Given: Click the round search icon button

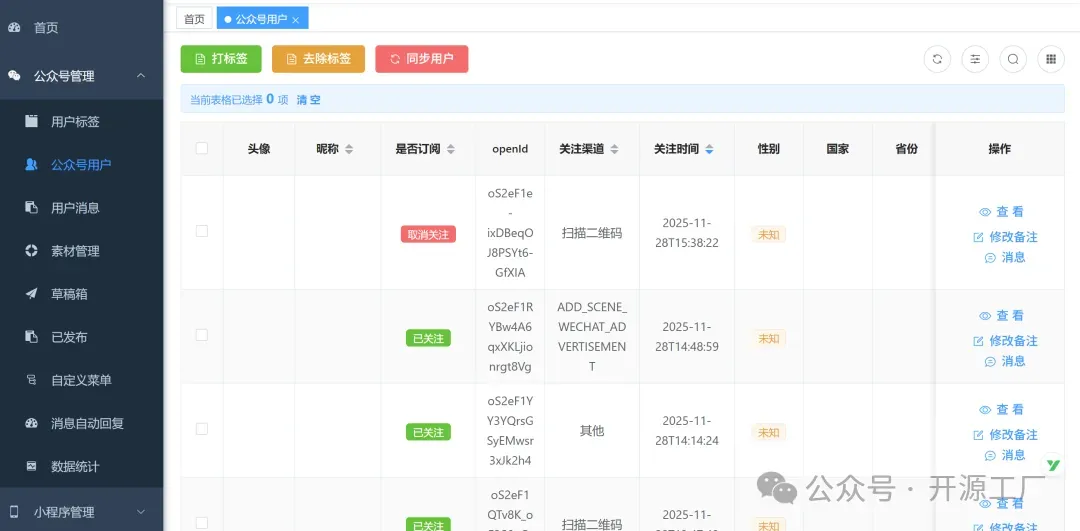Looking at the screenshot, I should click(x=1012, y=59).
